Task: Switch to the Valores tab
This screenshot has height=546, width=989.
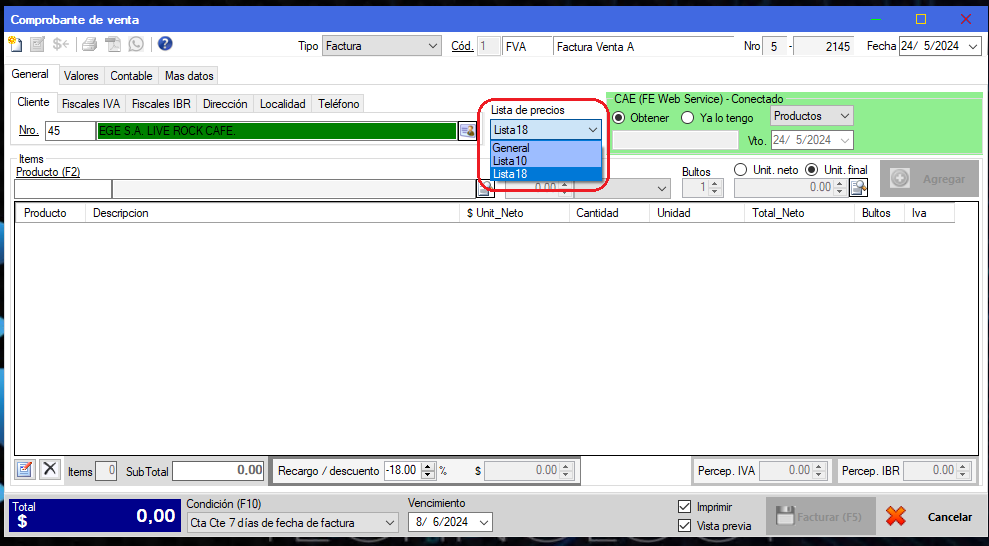Action: tap(81, 76)
